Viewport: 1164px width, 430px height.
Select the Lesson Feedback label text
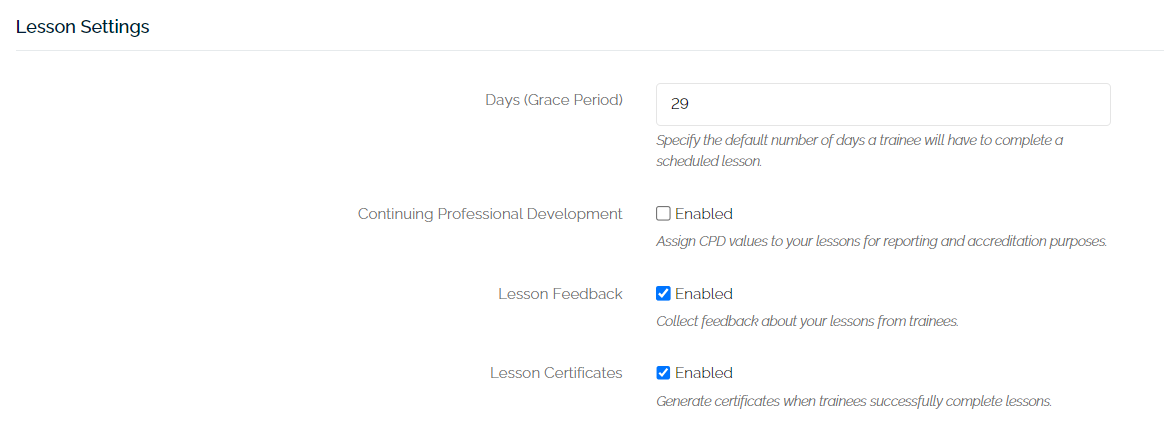pos(560,294)
